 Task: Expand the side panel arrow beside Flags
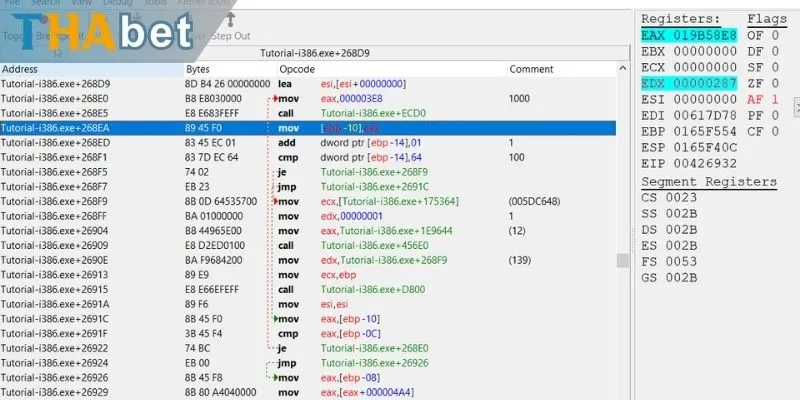[x=796, y=105]
